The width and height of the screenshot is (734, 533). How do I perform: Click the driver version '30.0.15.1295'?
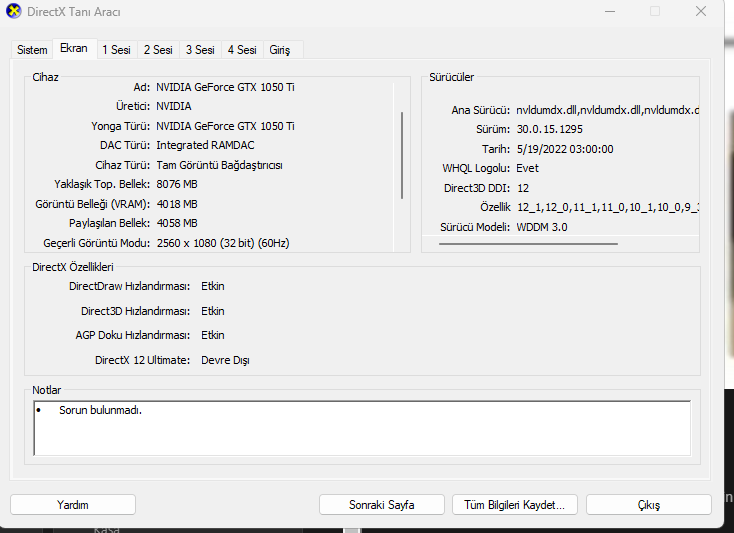coord(550,129)
